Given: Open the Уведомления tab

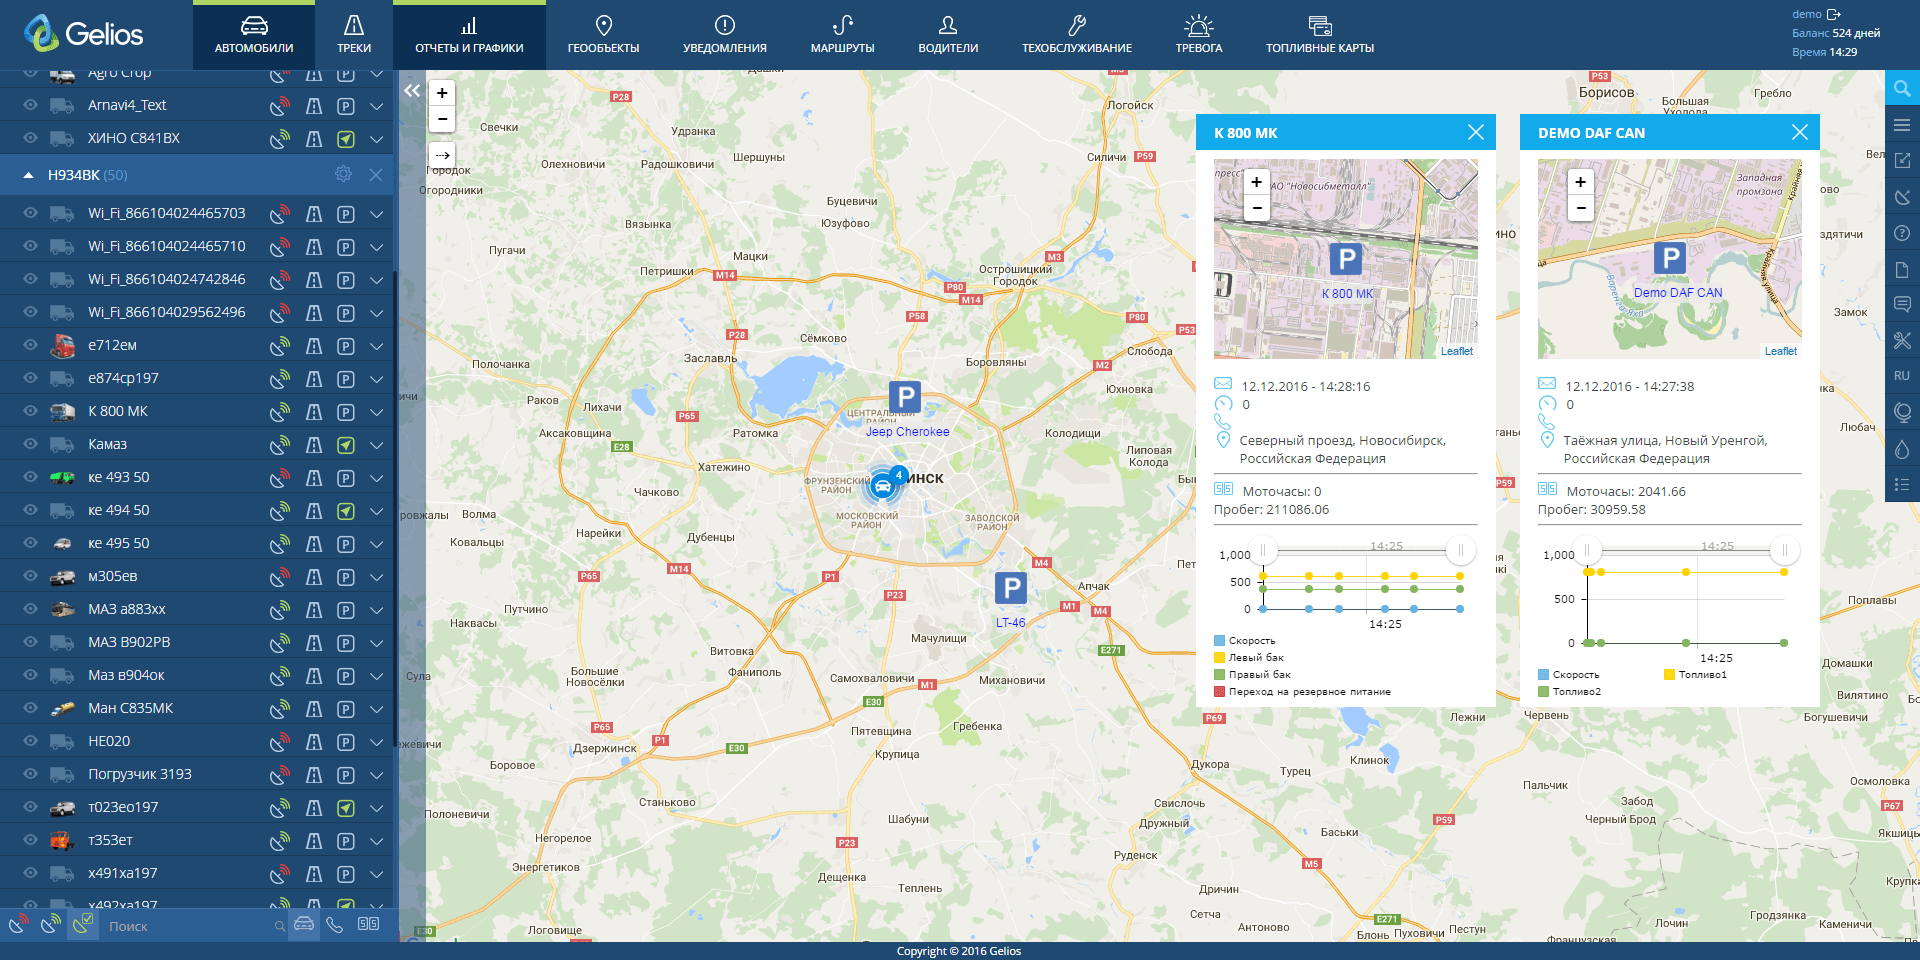Looking at the screenshot, I should (725, 35).
